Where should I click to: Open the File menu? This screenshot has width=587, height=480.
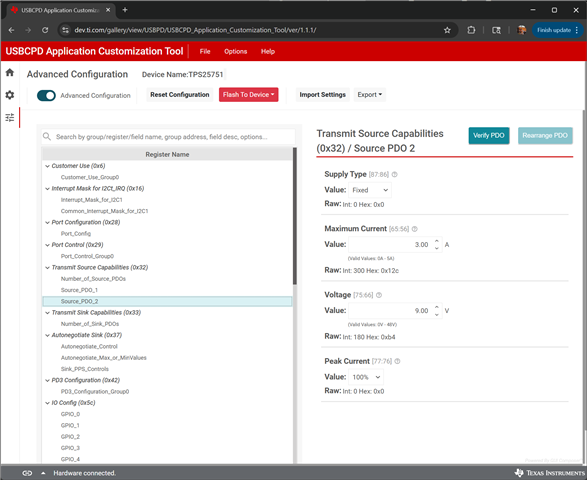tap(205, 51)
